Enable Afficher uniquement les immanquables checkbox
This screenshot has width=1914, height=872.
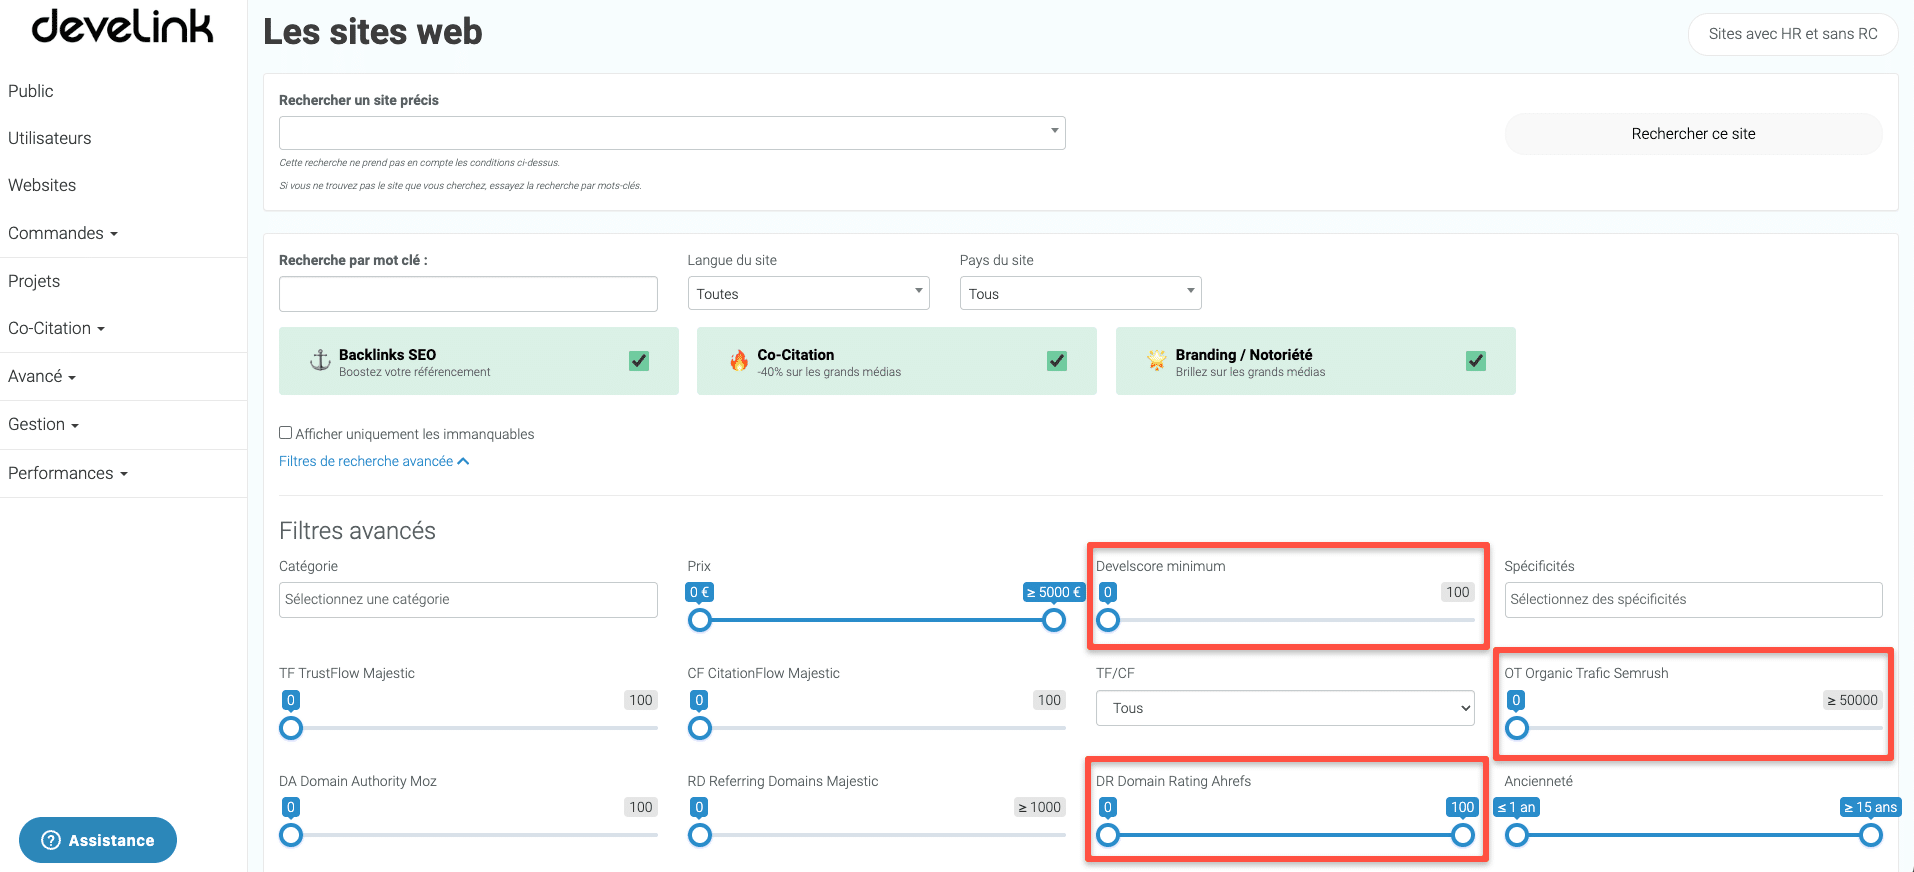(x=286, y=433)
